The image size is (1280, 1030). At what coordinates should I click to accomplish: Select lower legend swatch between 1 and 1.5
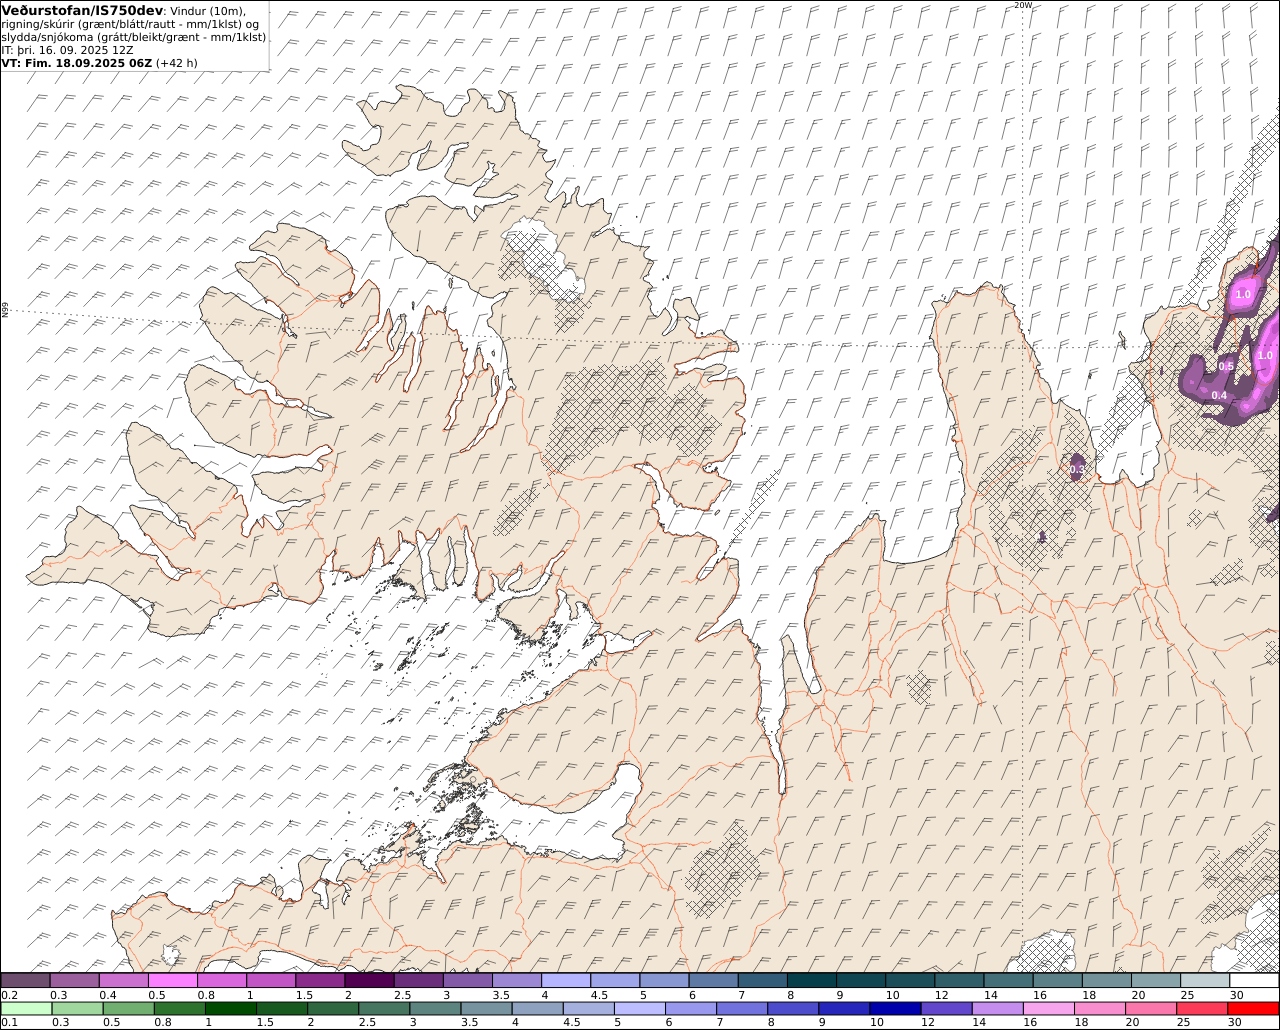point(231,1008)
